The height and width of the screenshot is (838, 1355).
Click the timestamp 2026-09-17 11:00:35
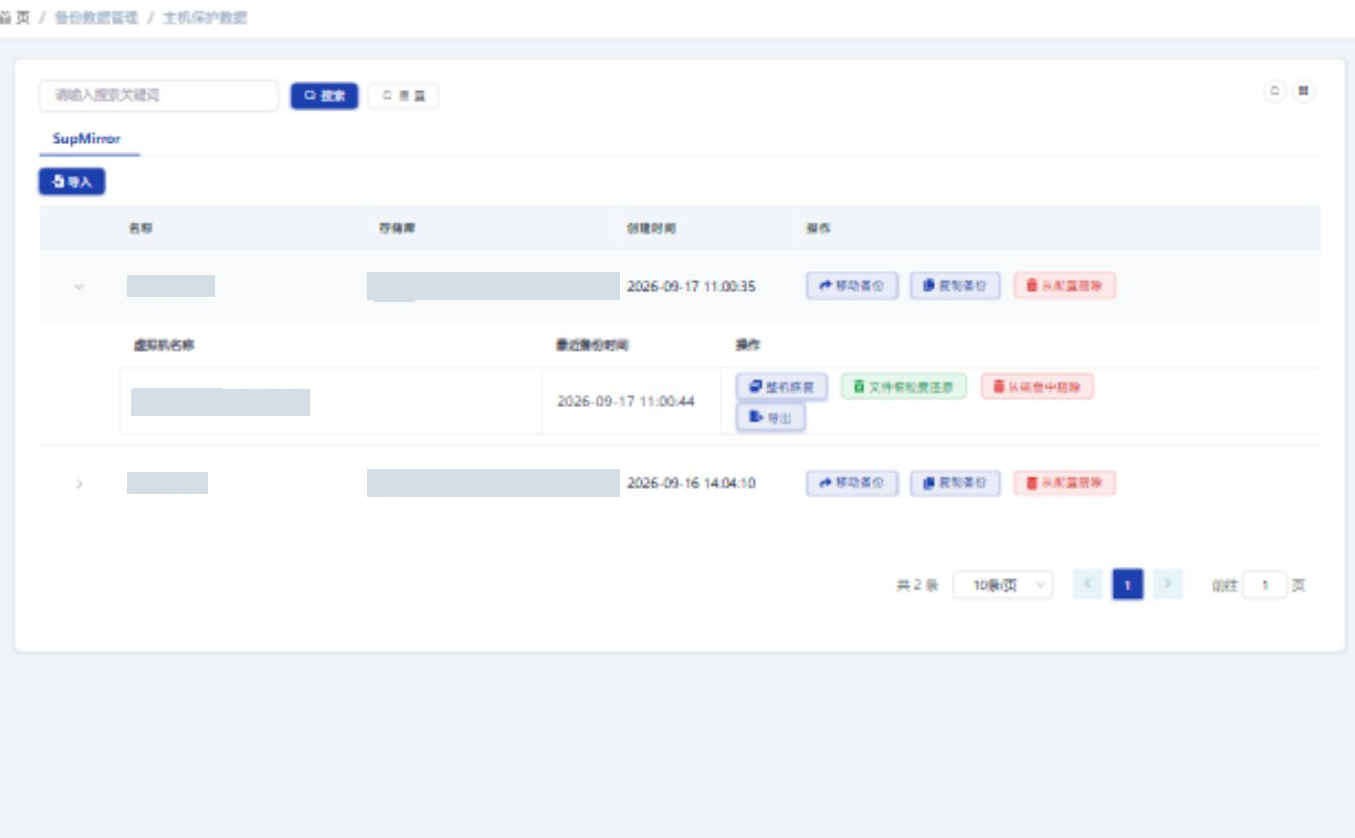click(691, 287)
